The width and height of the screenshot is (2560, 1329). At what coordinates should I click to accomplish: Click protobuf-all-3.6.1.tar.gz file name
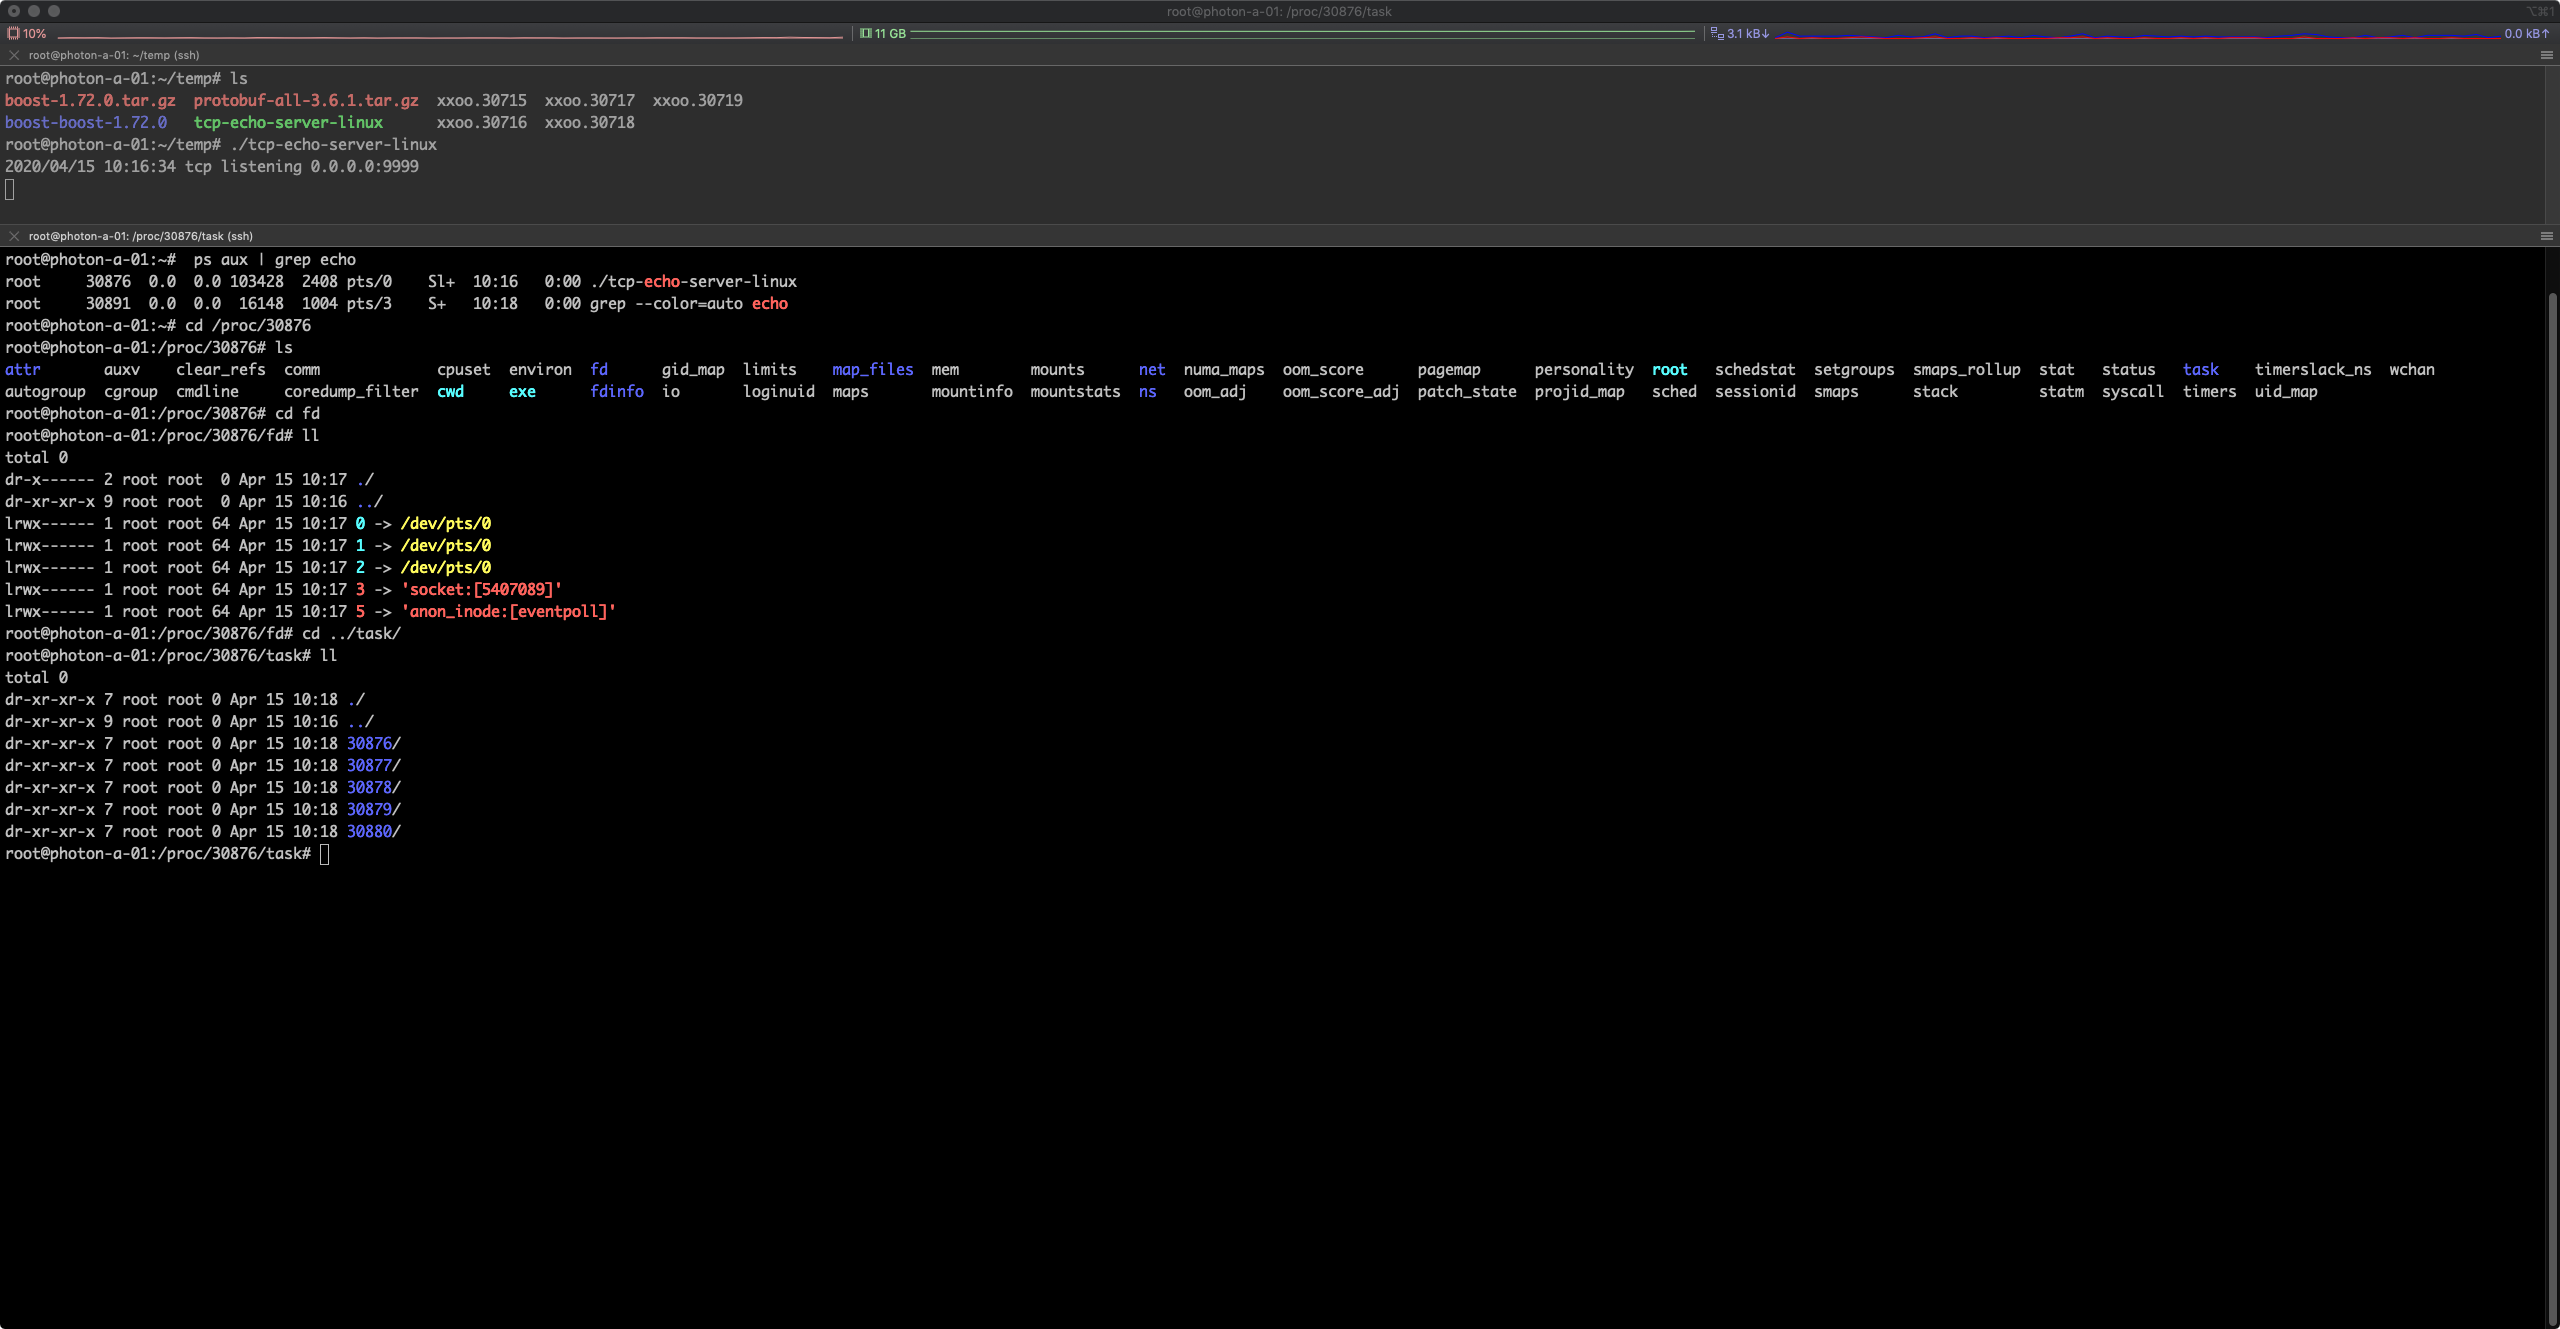tap(306, 100)
